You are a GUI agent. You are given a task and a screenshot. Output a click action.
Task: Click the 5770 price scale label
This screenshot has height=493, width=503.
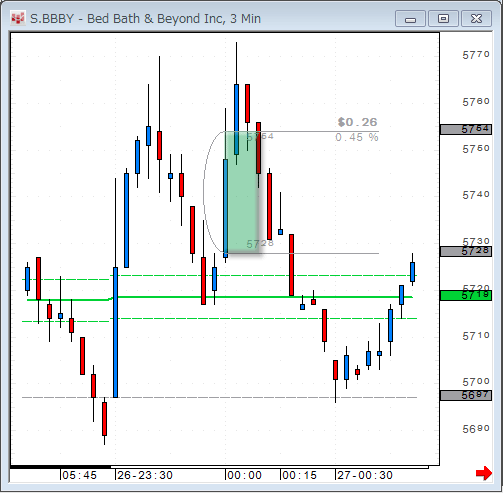(x=476, y=55)
